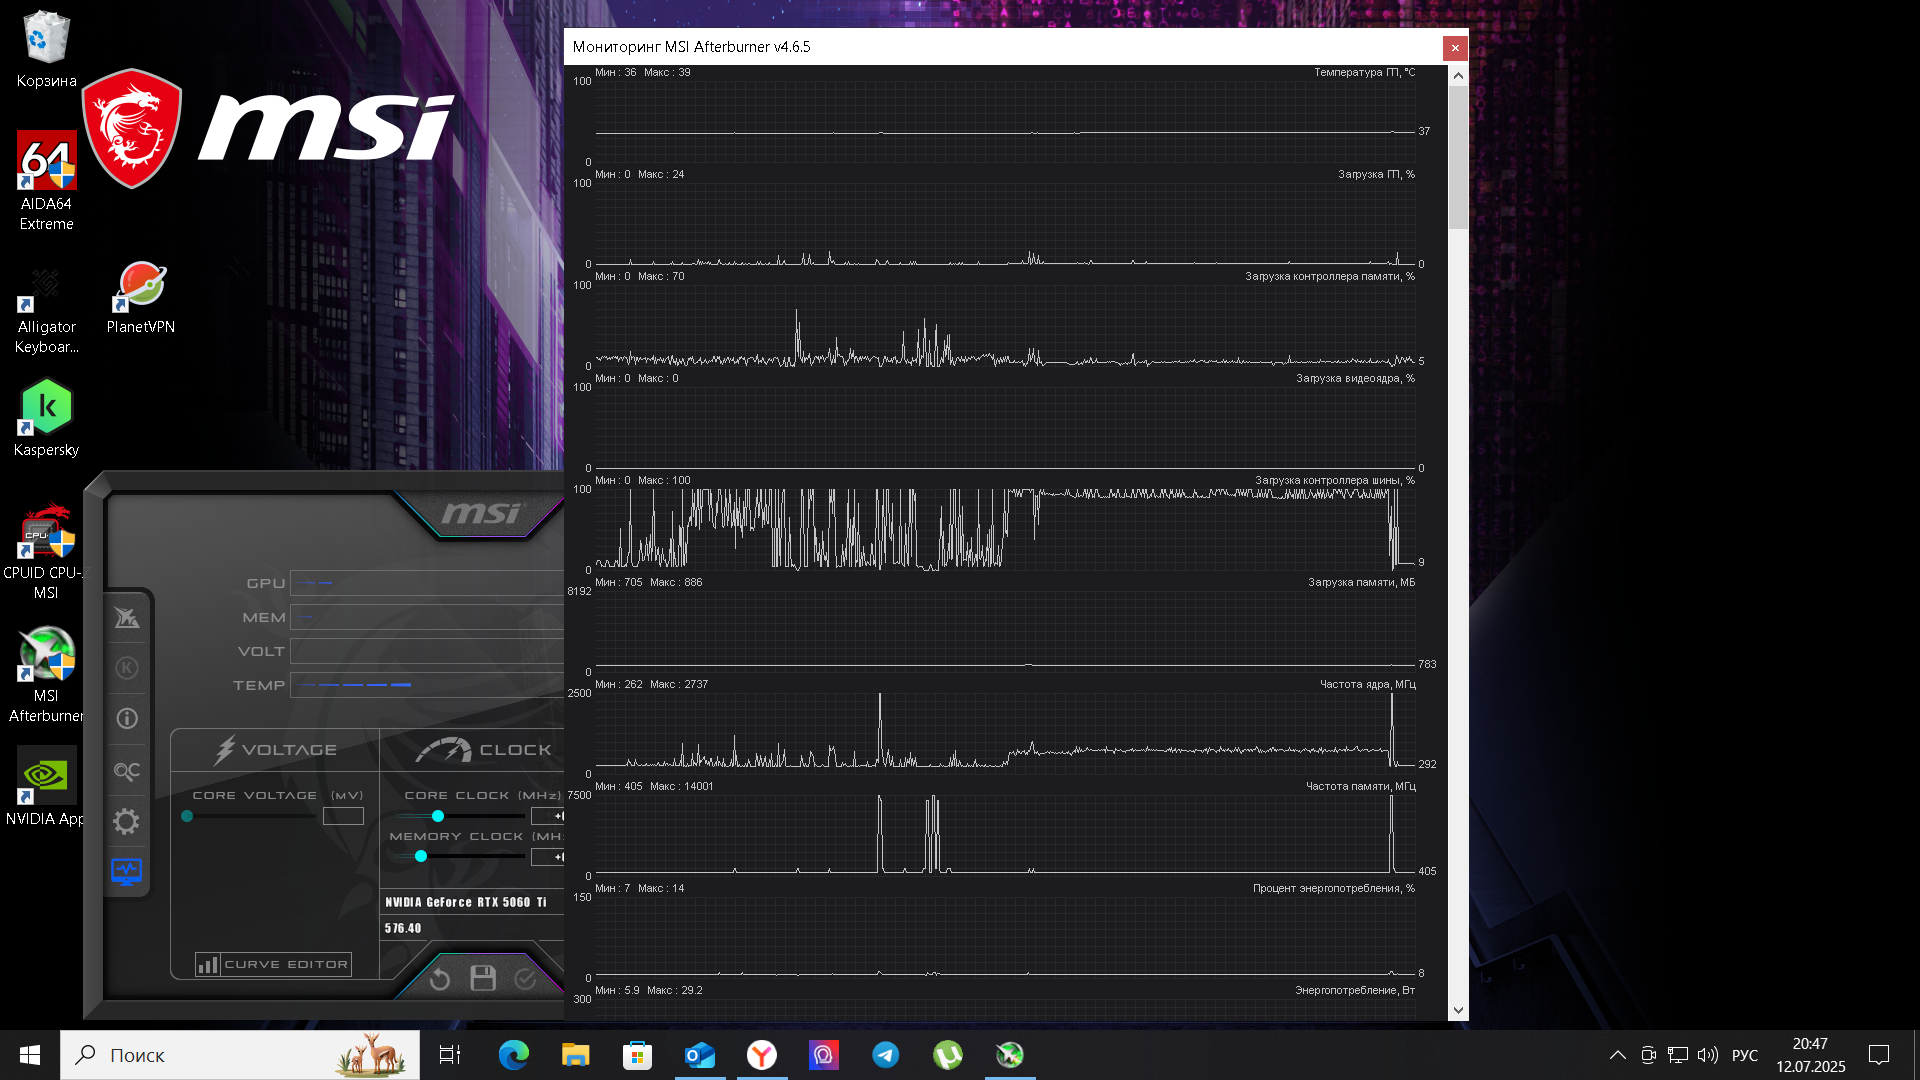1920x1080 pixels.
Task: Open the notification center icon
Action: point(1879,1055)
